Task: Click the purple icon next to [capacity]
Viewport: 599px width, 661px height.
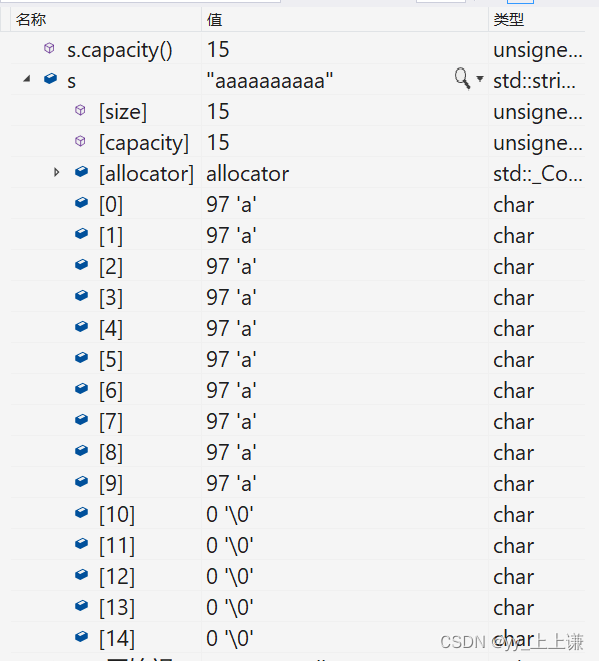Action: (80, 141)
